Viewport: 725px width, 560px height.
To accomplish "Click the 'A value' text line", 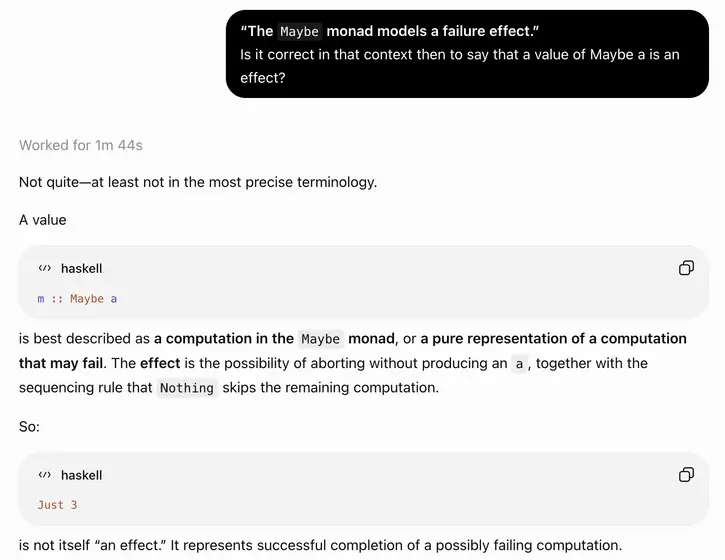I will [43, 220].
